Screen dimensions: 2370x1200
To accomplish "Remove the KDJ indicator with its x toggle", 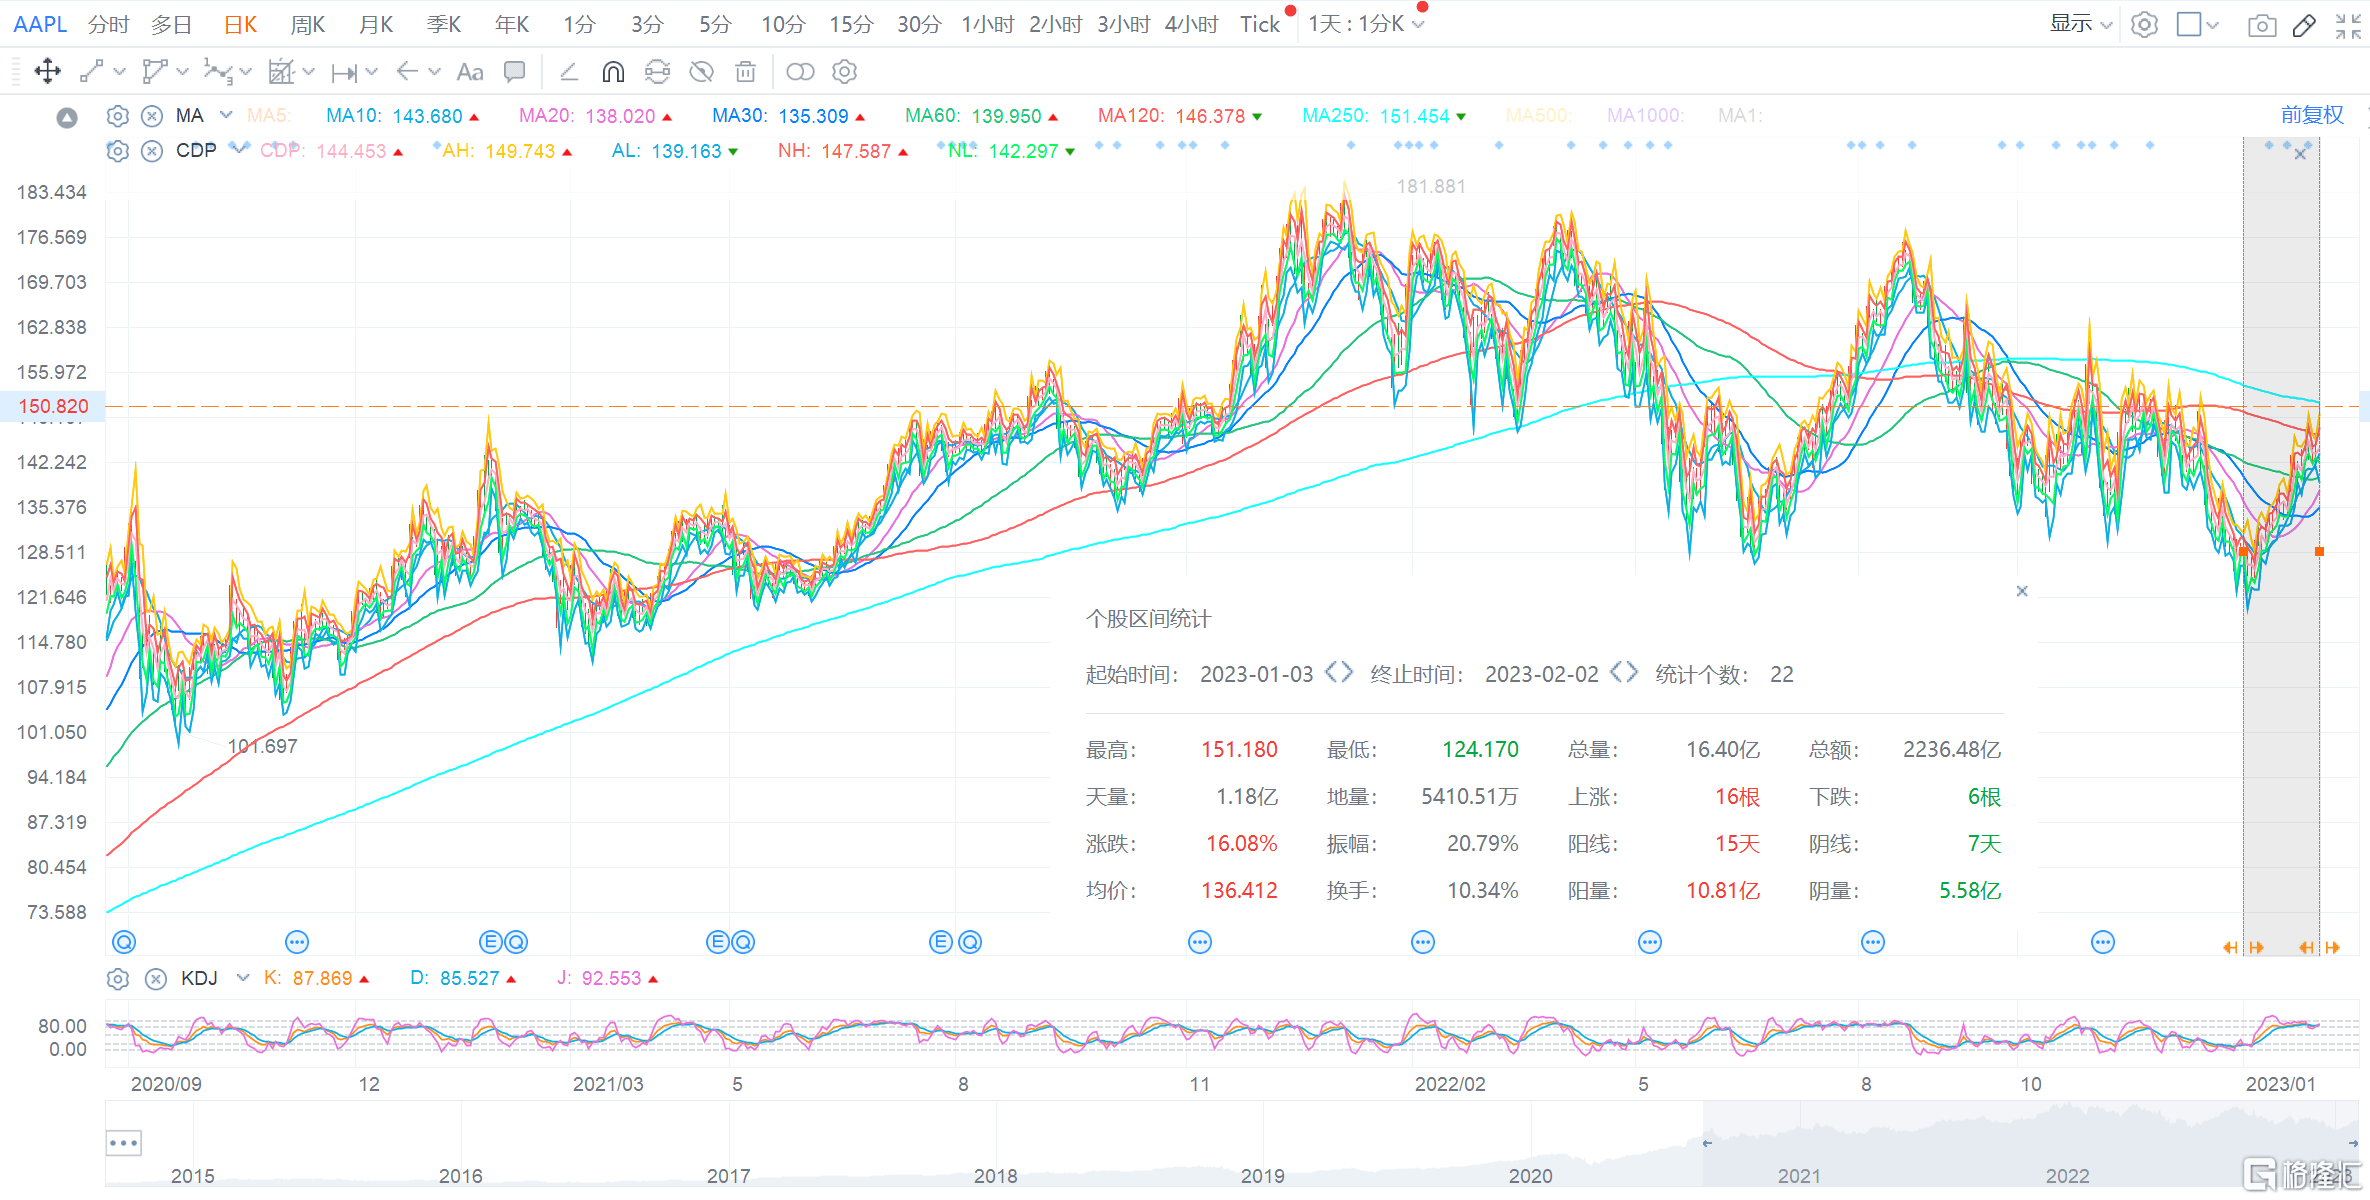I will point(156,979).
